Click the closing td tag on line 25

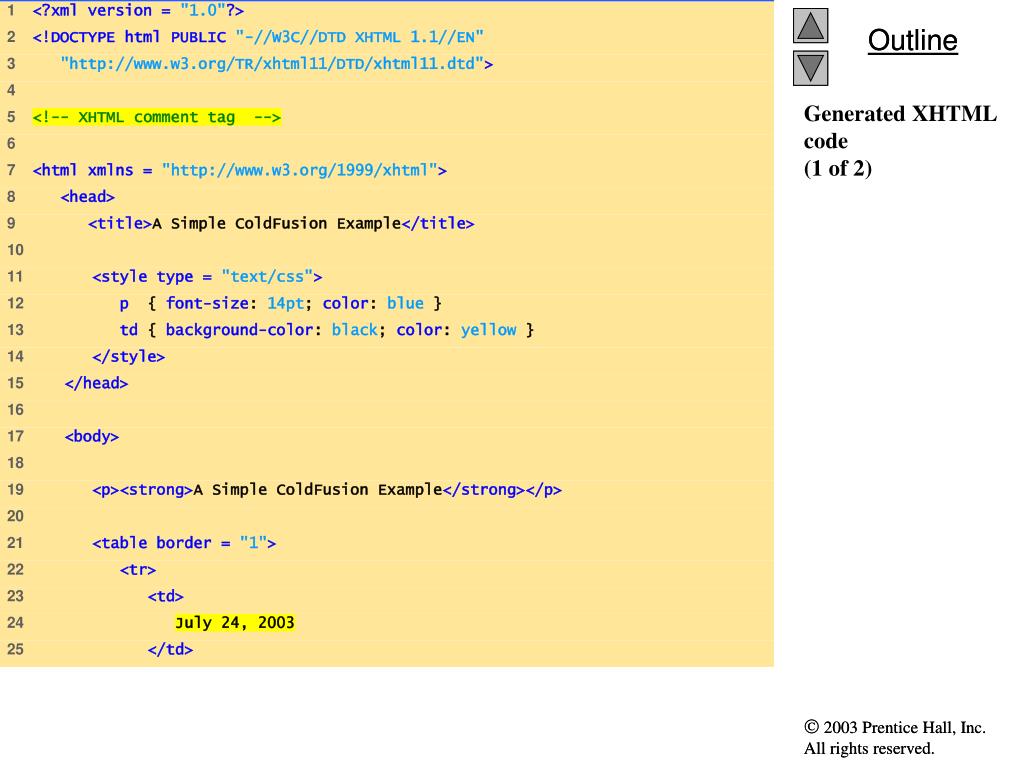click(x=170, y=650)
